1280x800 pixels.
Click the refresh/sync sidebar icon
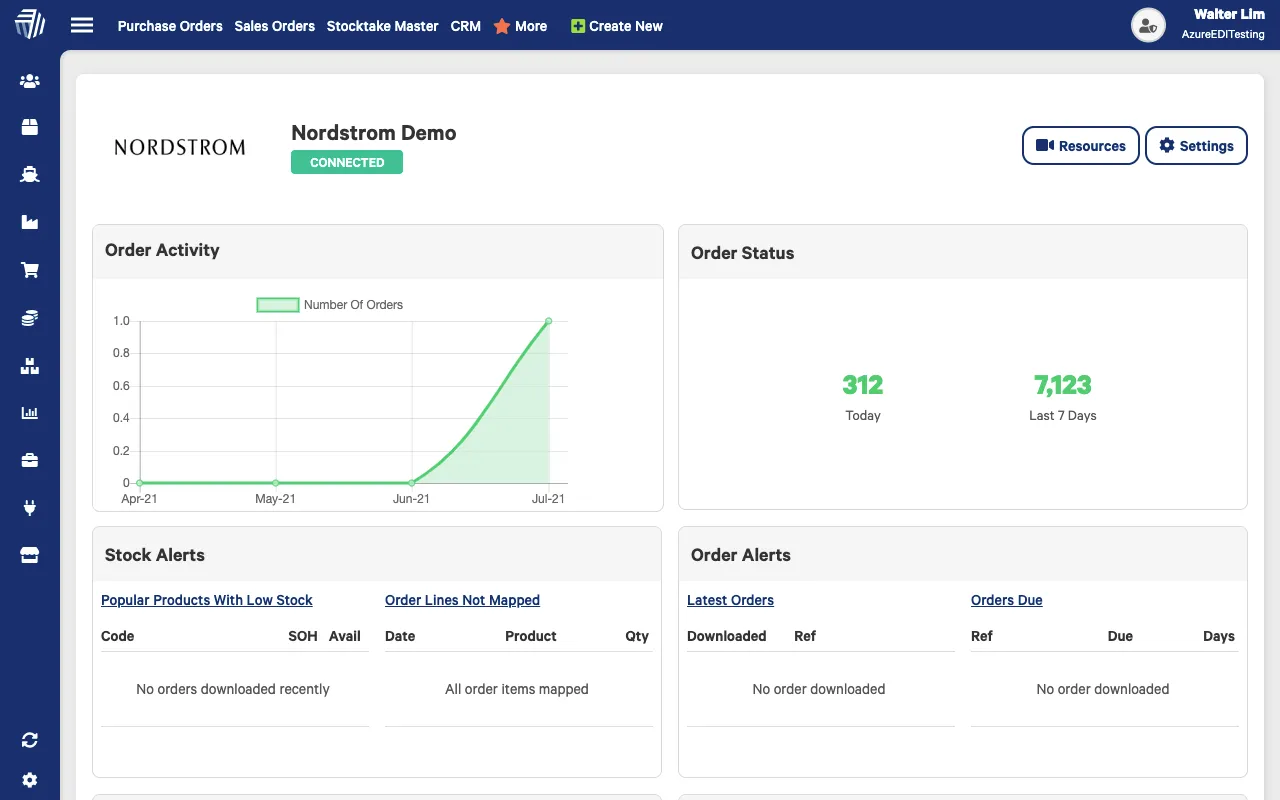point(30,740)
